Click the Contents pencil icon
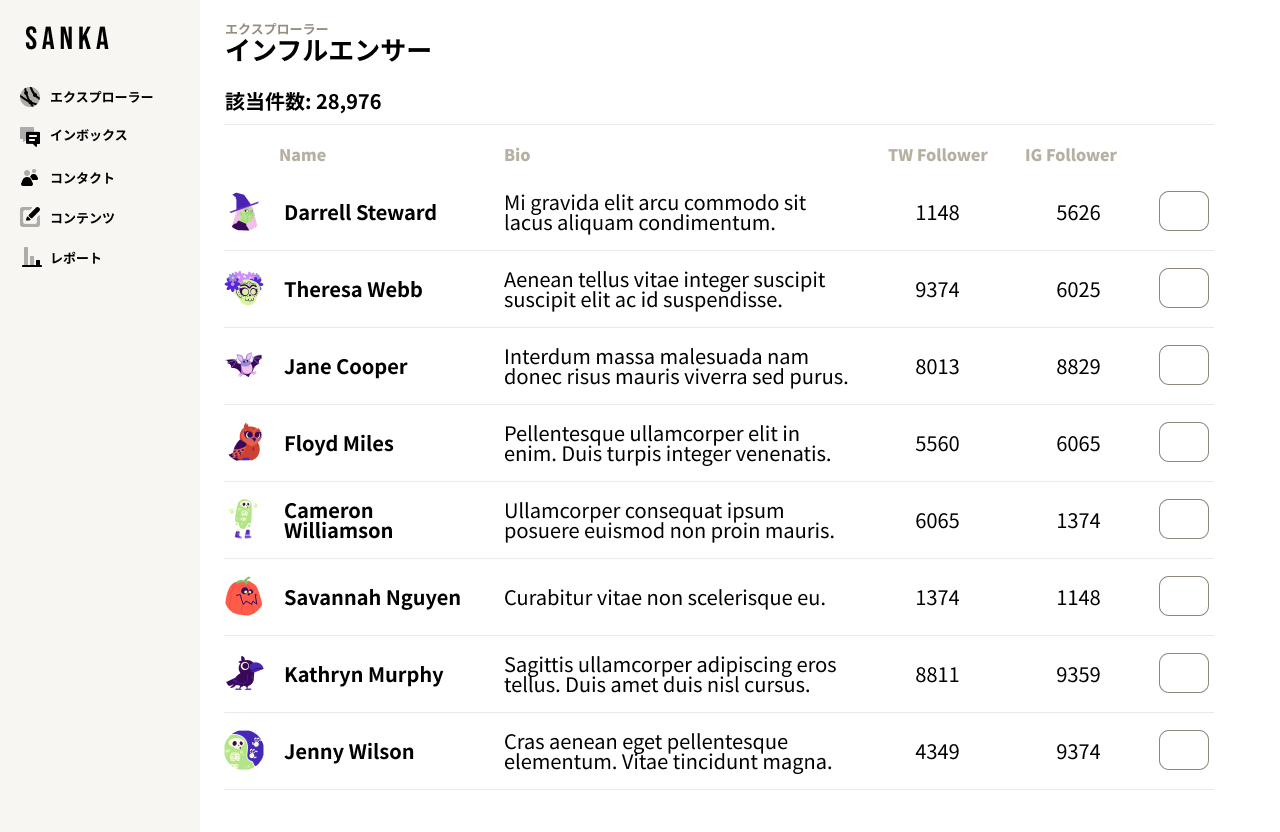Screen dimensions: 1280x832 point(30,217)
